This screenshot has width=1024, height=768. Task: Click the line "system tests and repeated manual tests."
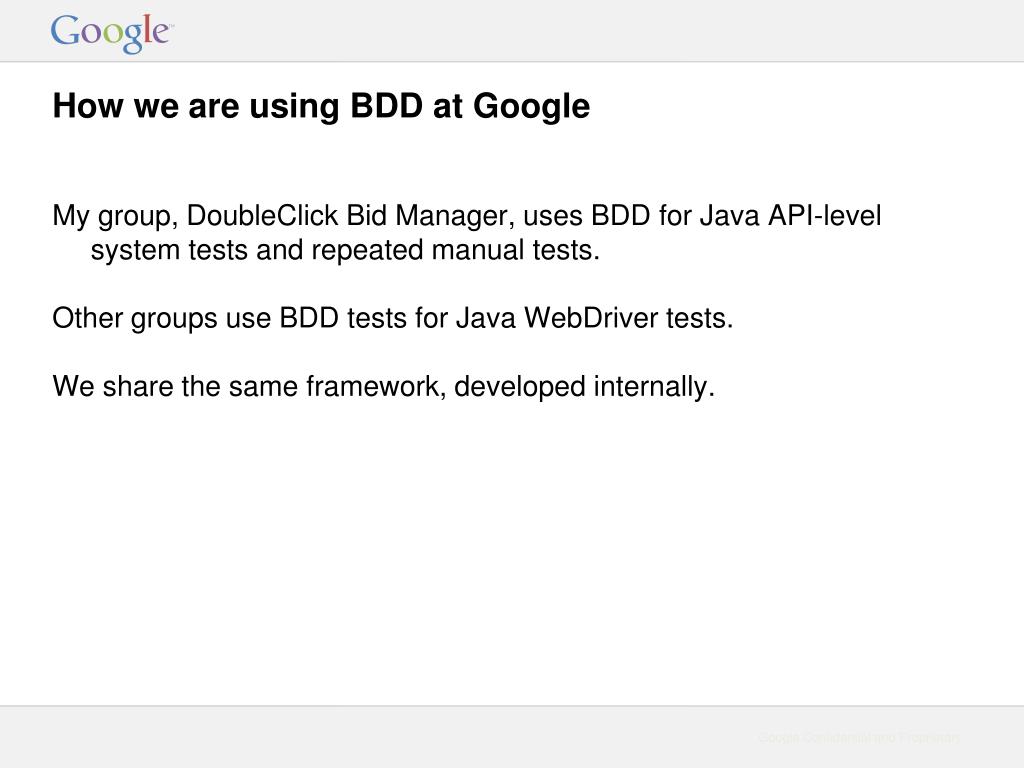pyautogui.click(x=345, y=250)
